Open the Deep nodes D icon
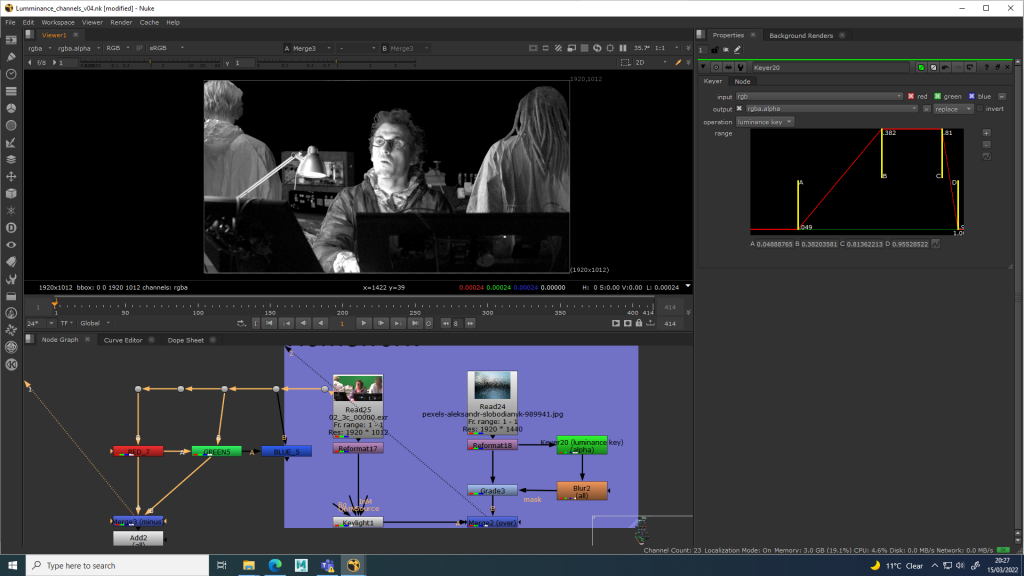1024x576 pixels. pos(11,227)
